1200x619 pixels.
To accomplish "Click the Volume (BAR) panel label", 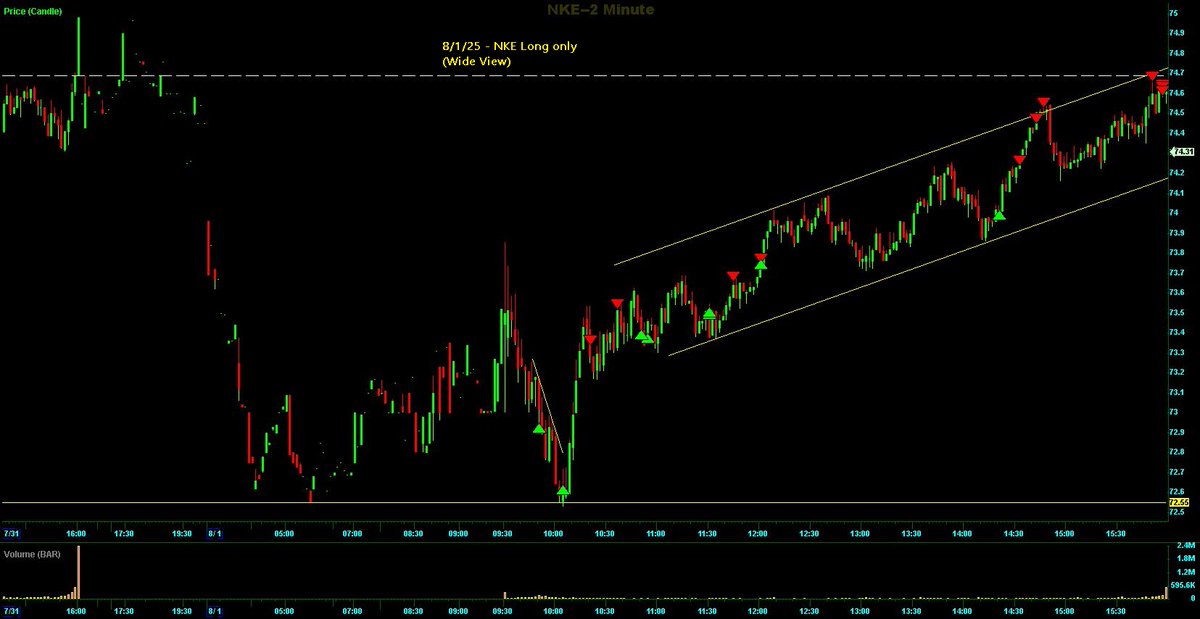I will click(x=32, y=553).
